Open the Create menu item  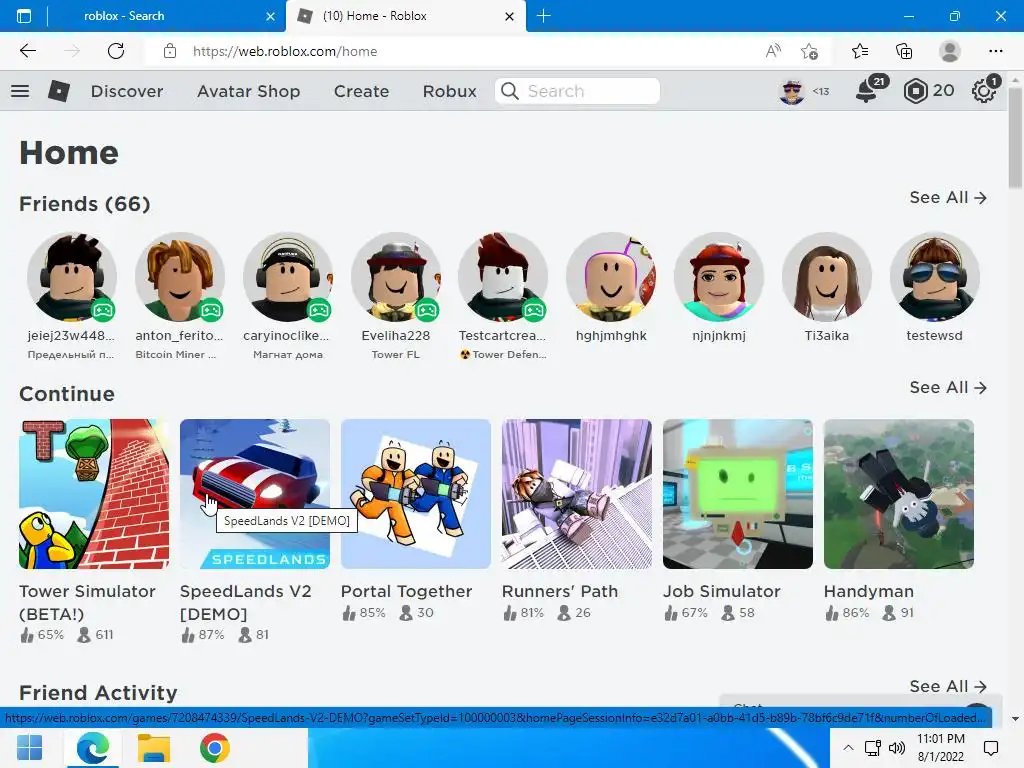[361, 91]
